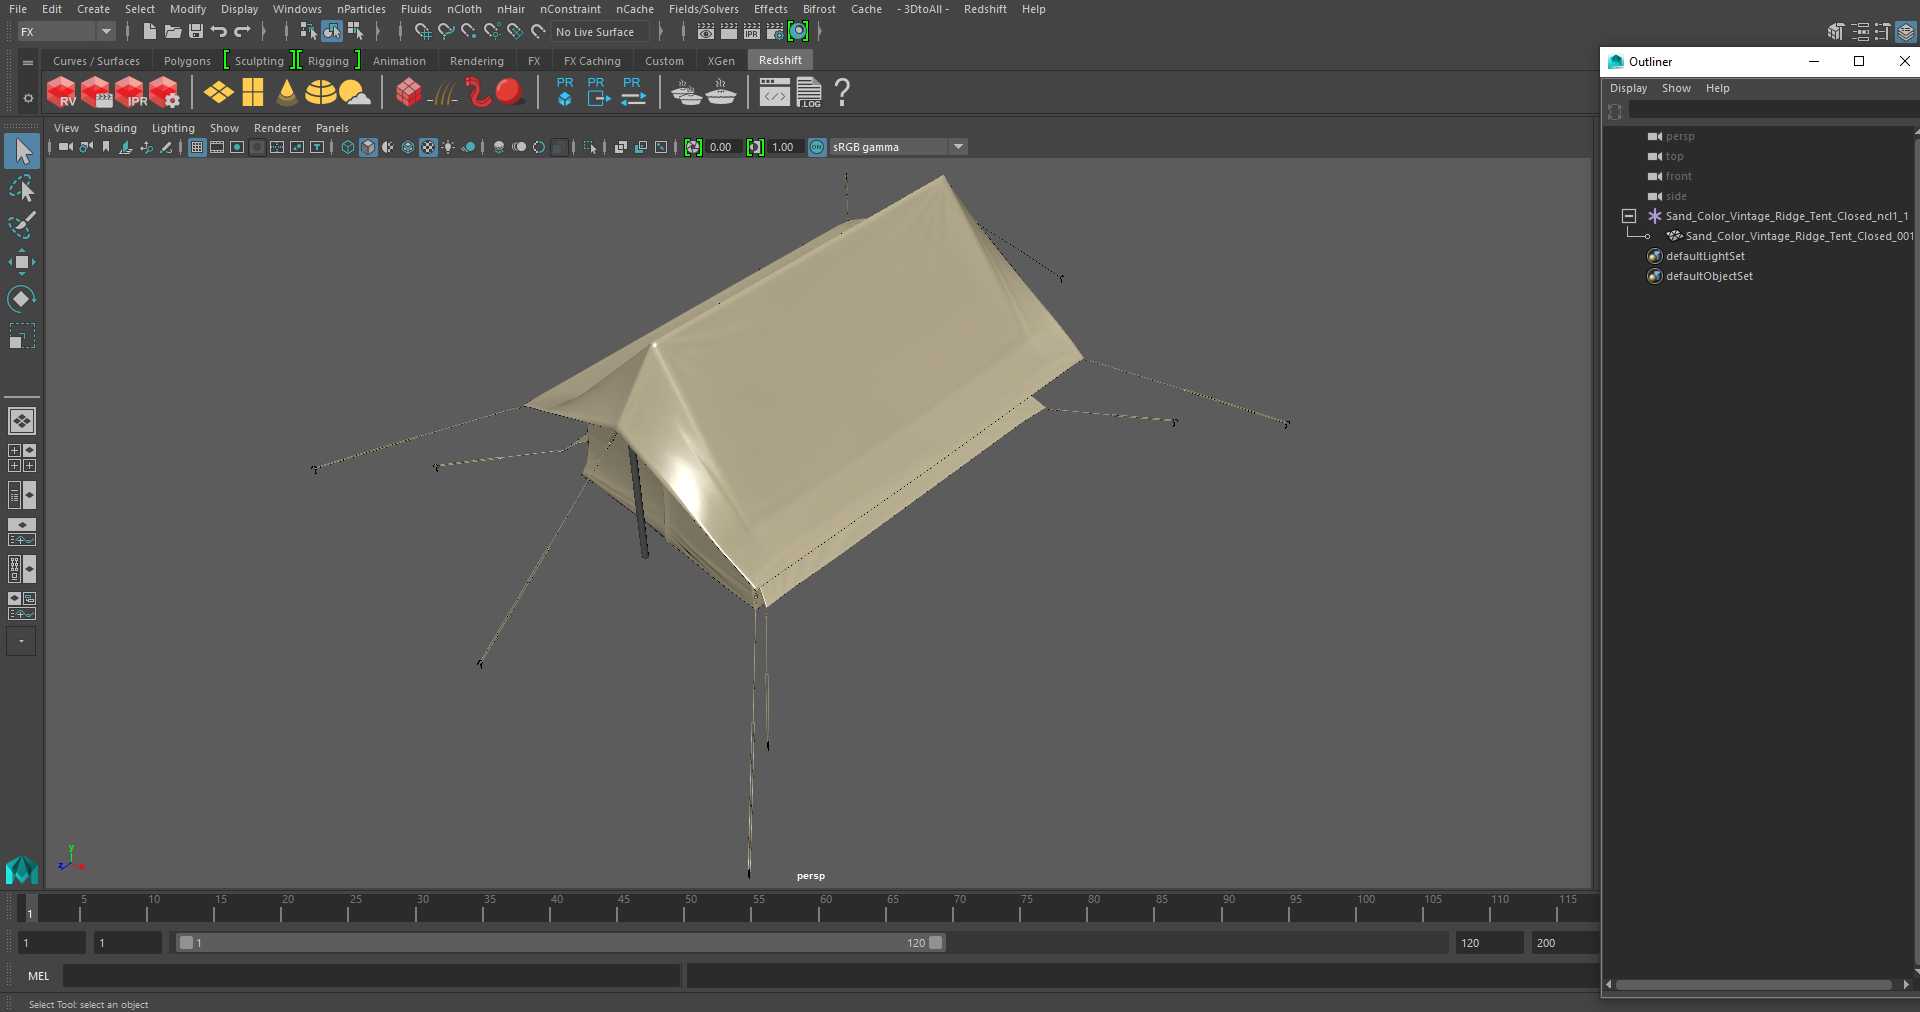Click Redshift proxy PR cube icon

coord(565,91)
